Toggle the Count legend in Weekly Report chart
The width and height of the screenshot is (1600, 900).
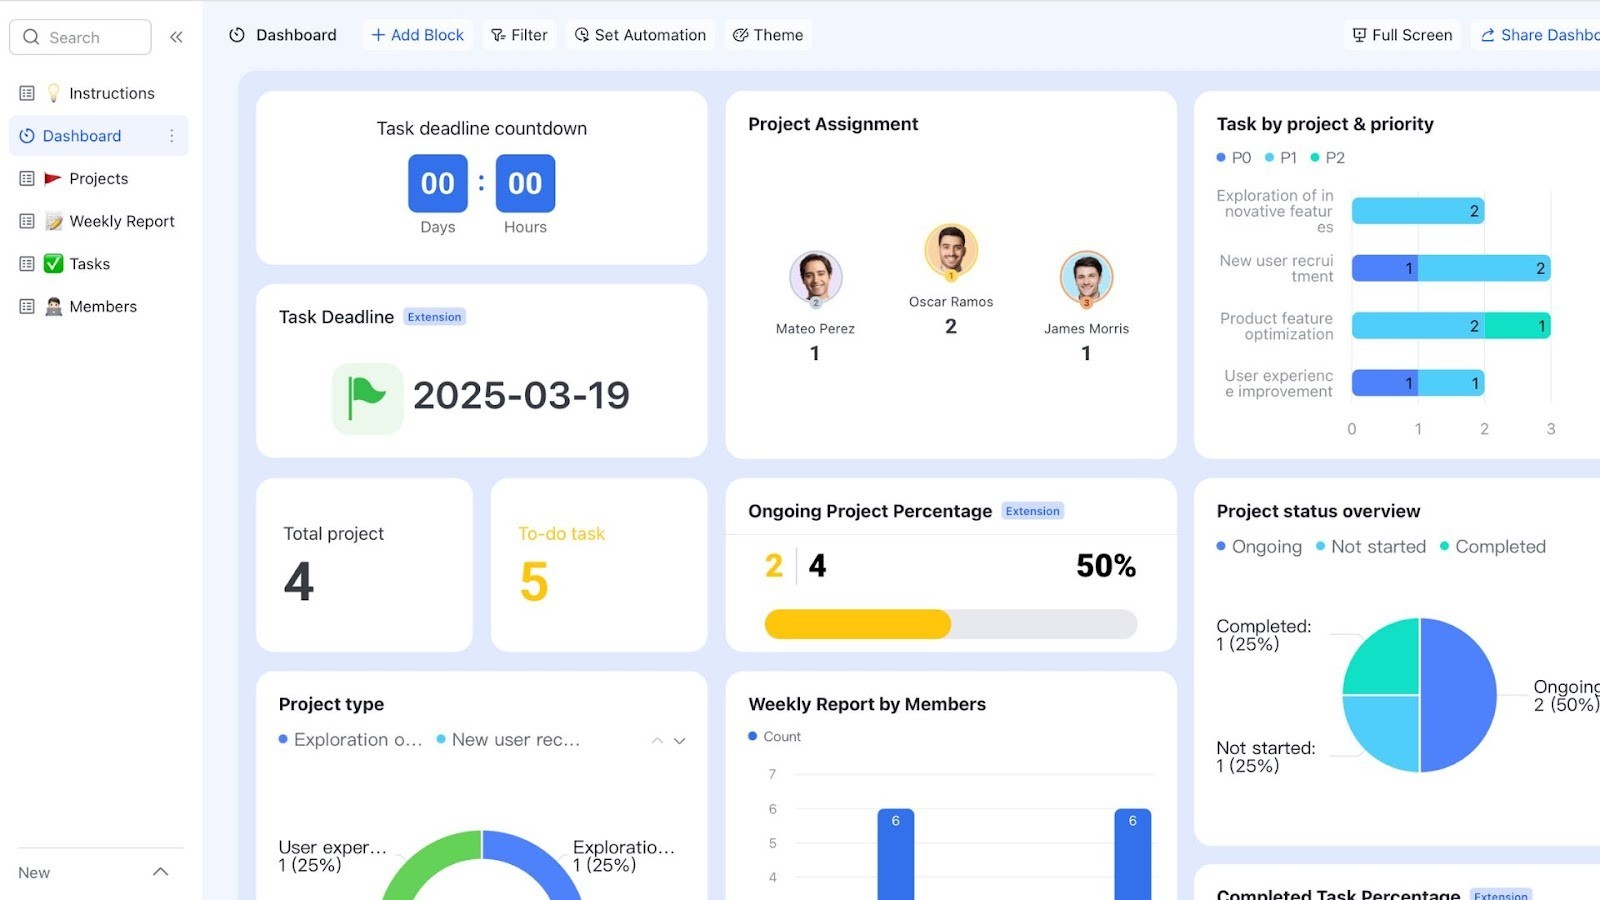click(x=776, y=736)
